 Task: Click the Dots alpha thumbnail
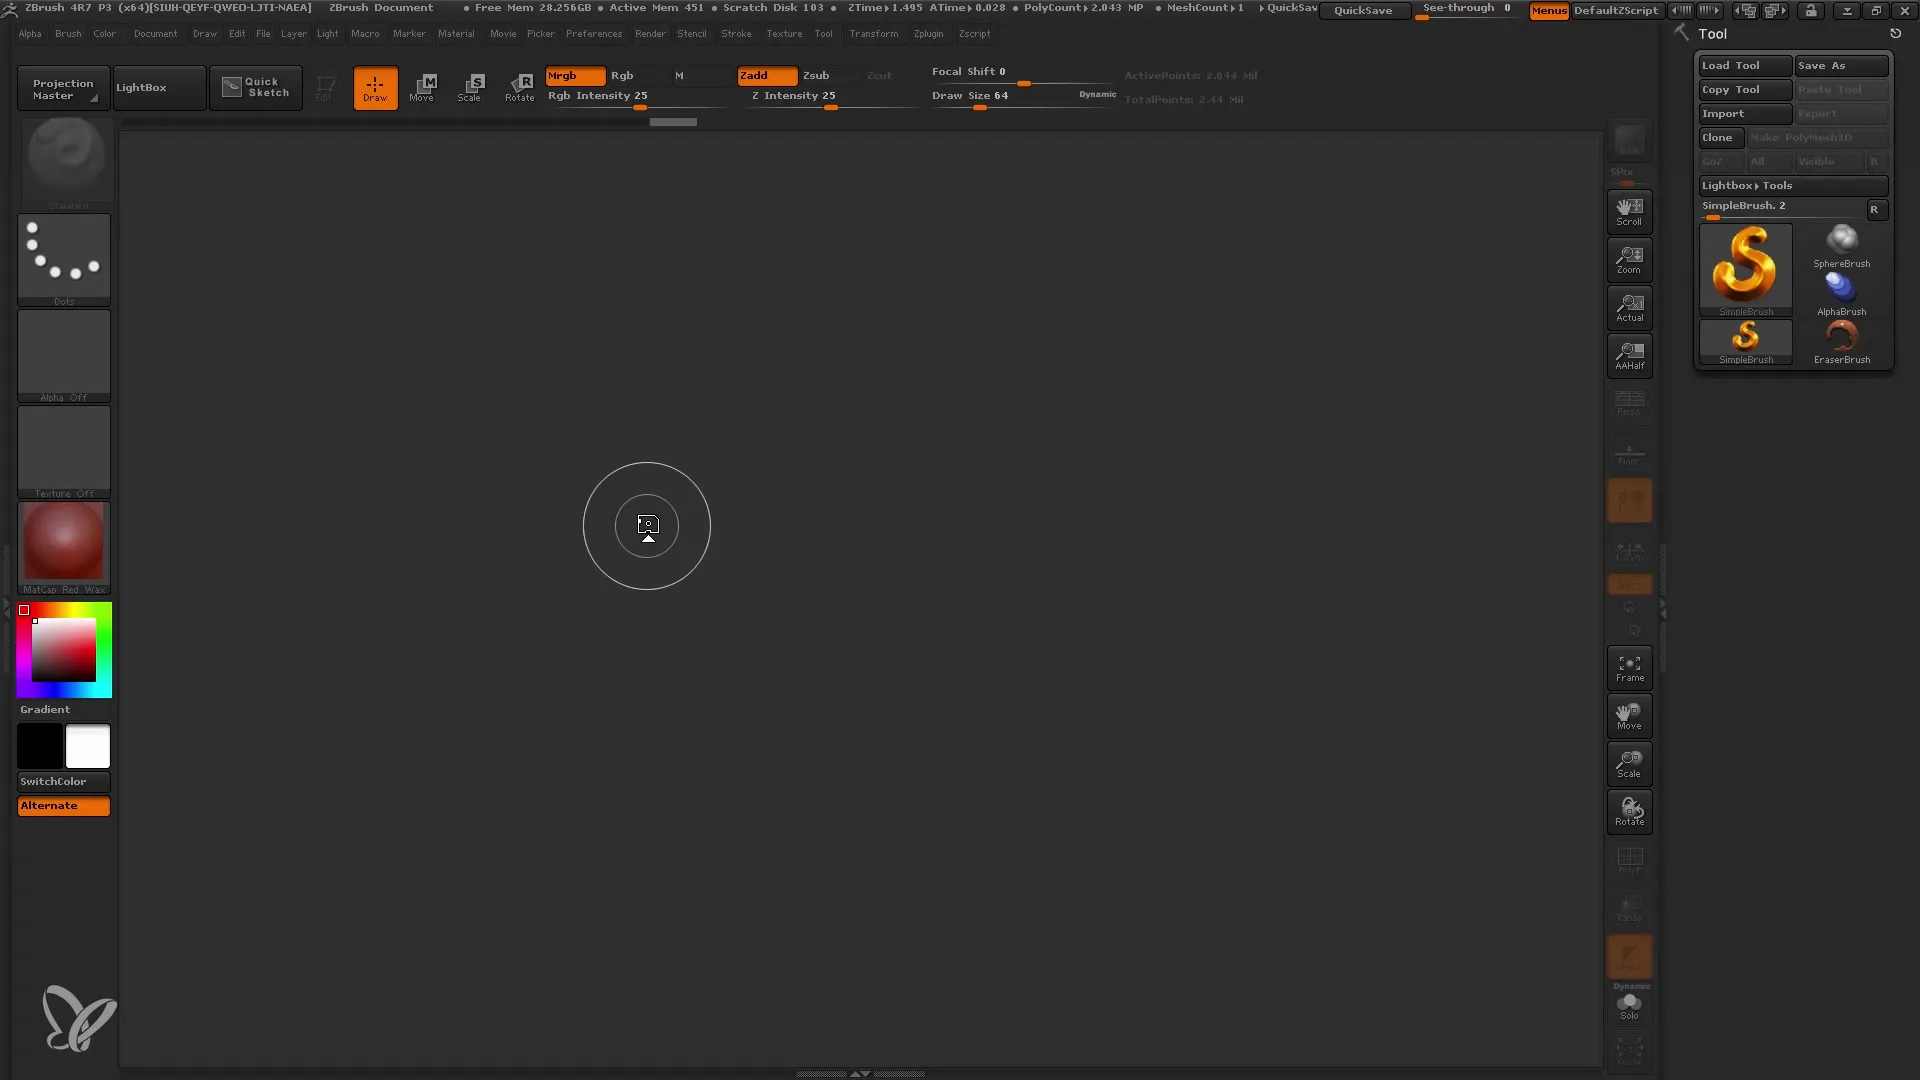[x=63, y=256]
